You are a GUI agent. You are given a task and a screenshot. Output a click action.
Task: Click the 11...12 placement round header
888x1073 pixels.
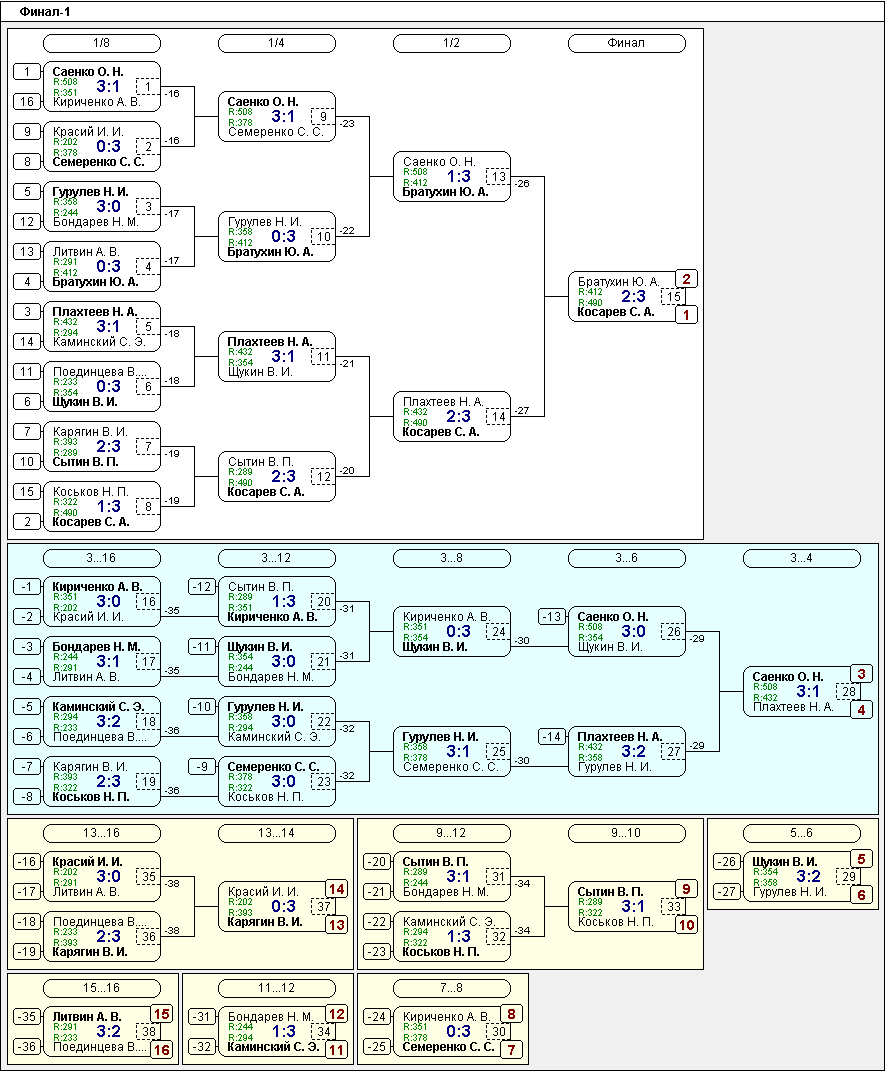pyautogui.click(x=276, y=988)
